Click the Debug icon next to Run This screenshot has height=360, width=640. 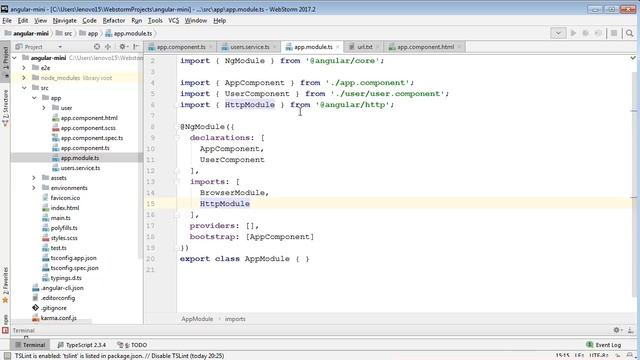(x=585, y=33)
